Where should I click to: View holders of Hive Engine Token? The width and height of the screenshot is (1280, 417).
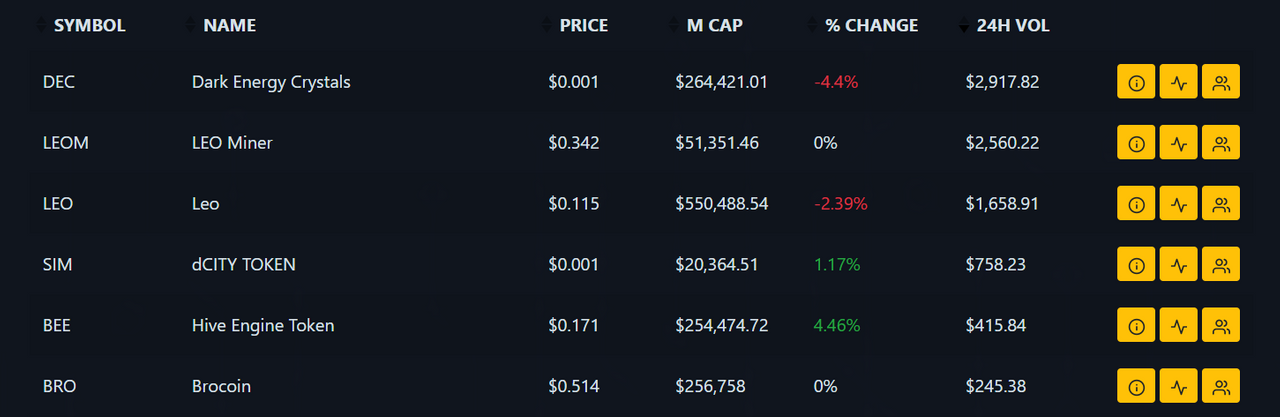1221,326
